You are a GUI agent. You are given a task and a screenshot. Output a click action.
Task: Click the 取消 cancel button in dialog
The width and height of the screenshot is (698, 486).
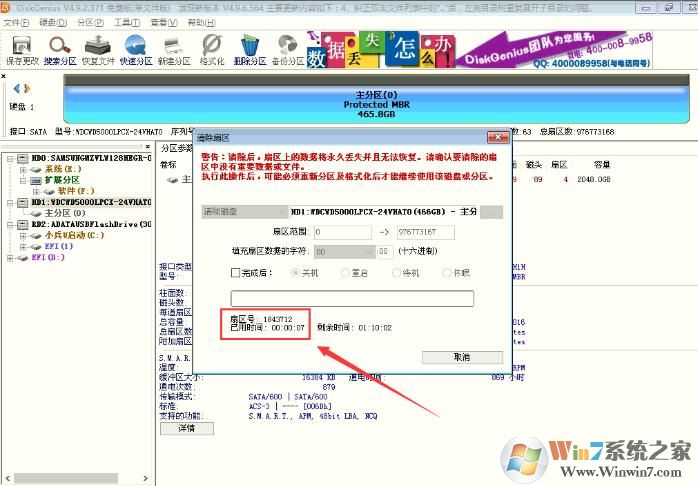coord(462,357)
